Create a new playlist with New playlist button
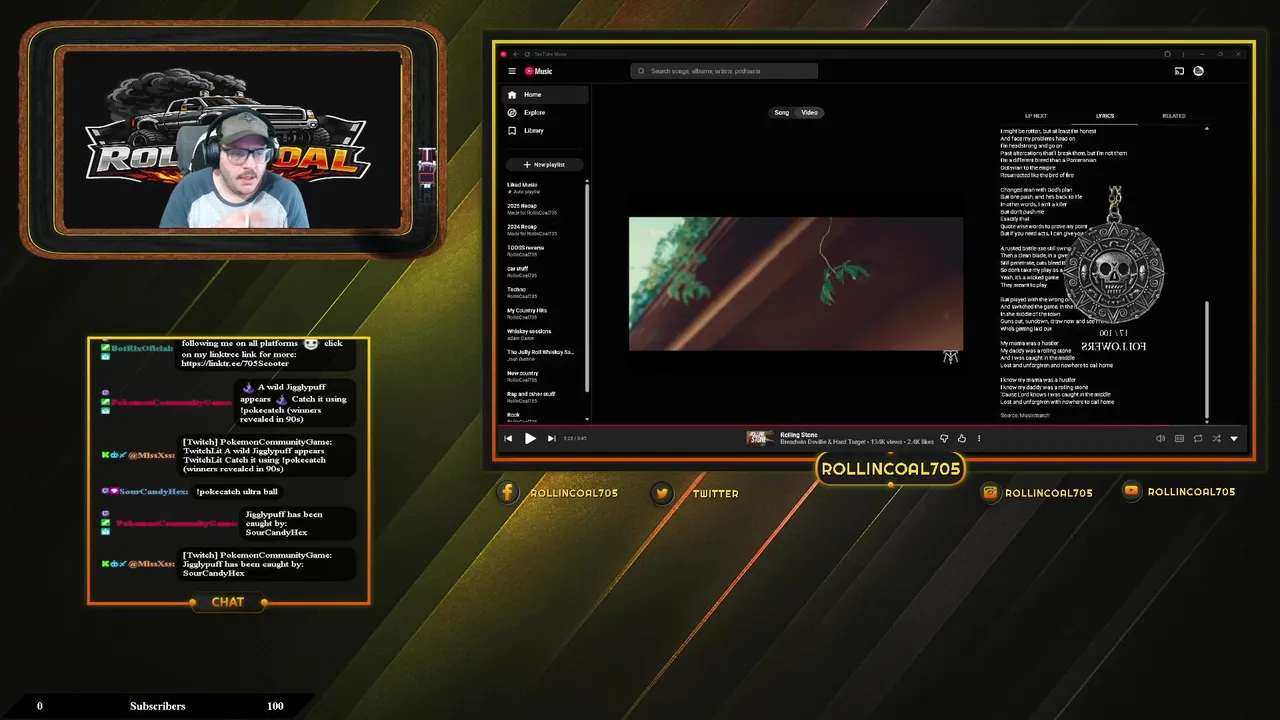 coord(544,164)
